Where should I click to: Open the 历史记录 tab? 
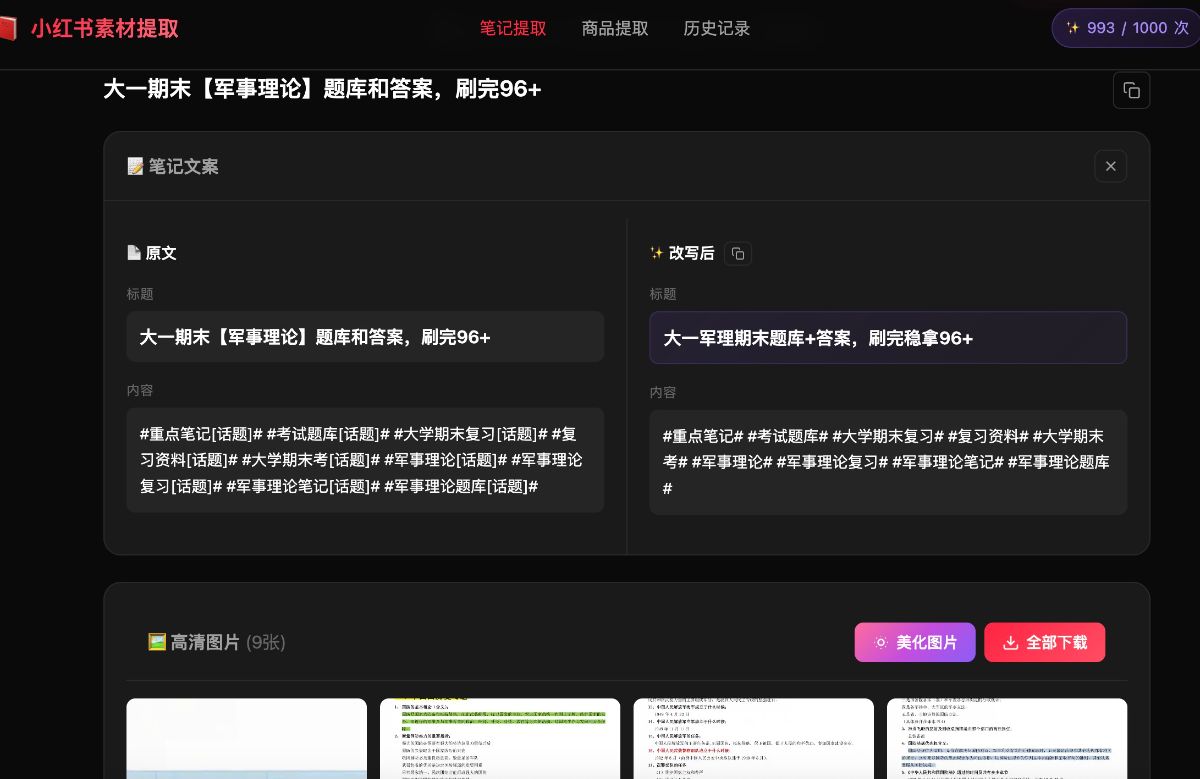tap(716, 28)
